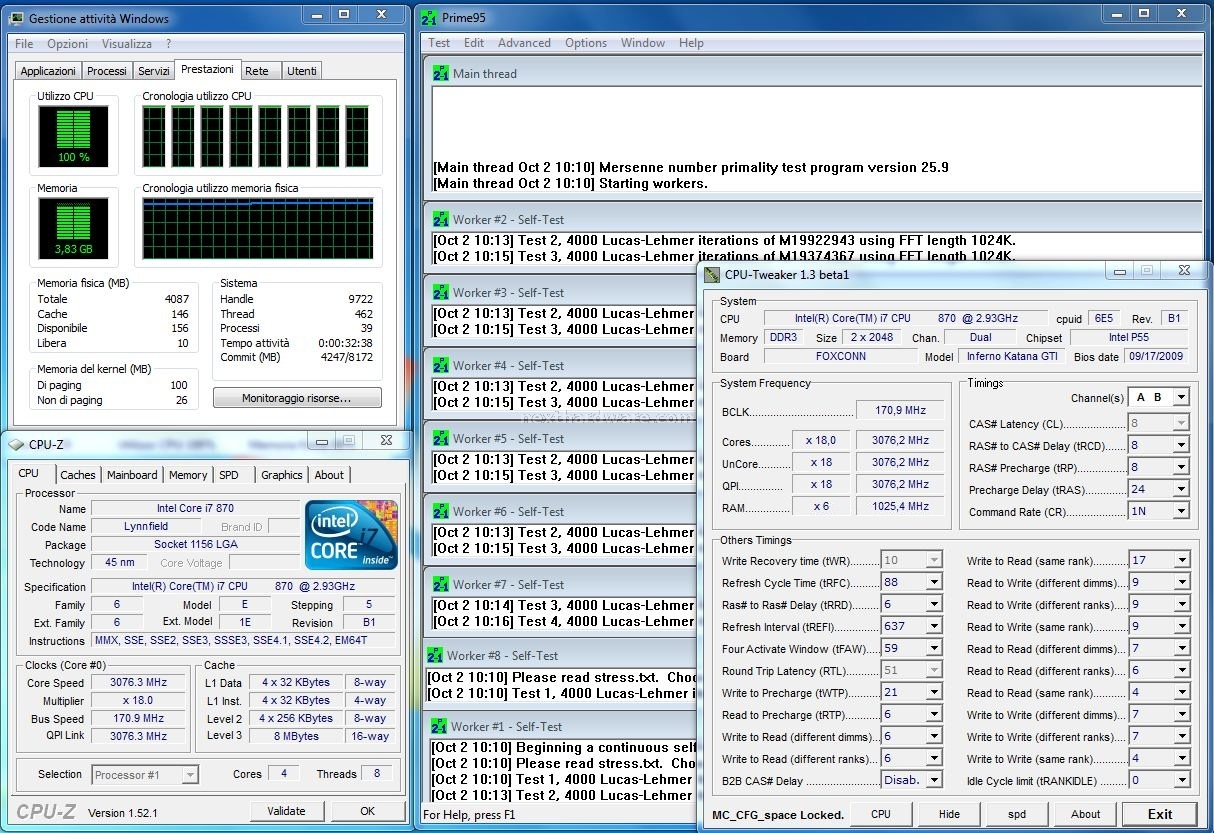
Task: Open the Advanced menu in Prime95
Action: [x=524, y=43]
